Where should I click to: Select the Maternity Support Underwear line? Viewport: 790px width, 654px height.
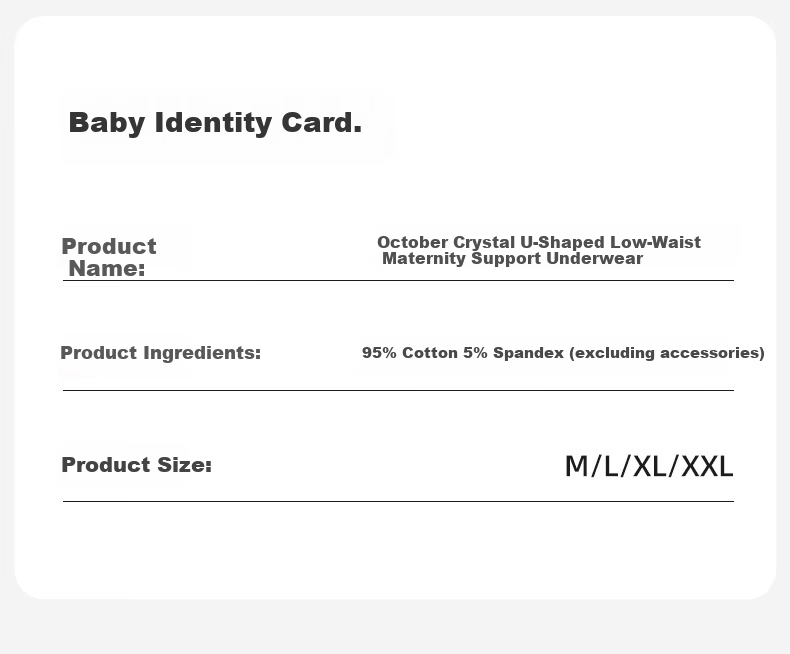click(x=512, y=258)
